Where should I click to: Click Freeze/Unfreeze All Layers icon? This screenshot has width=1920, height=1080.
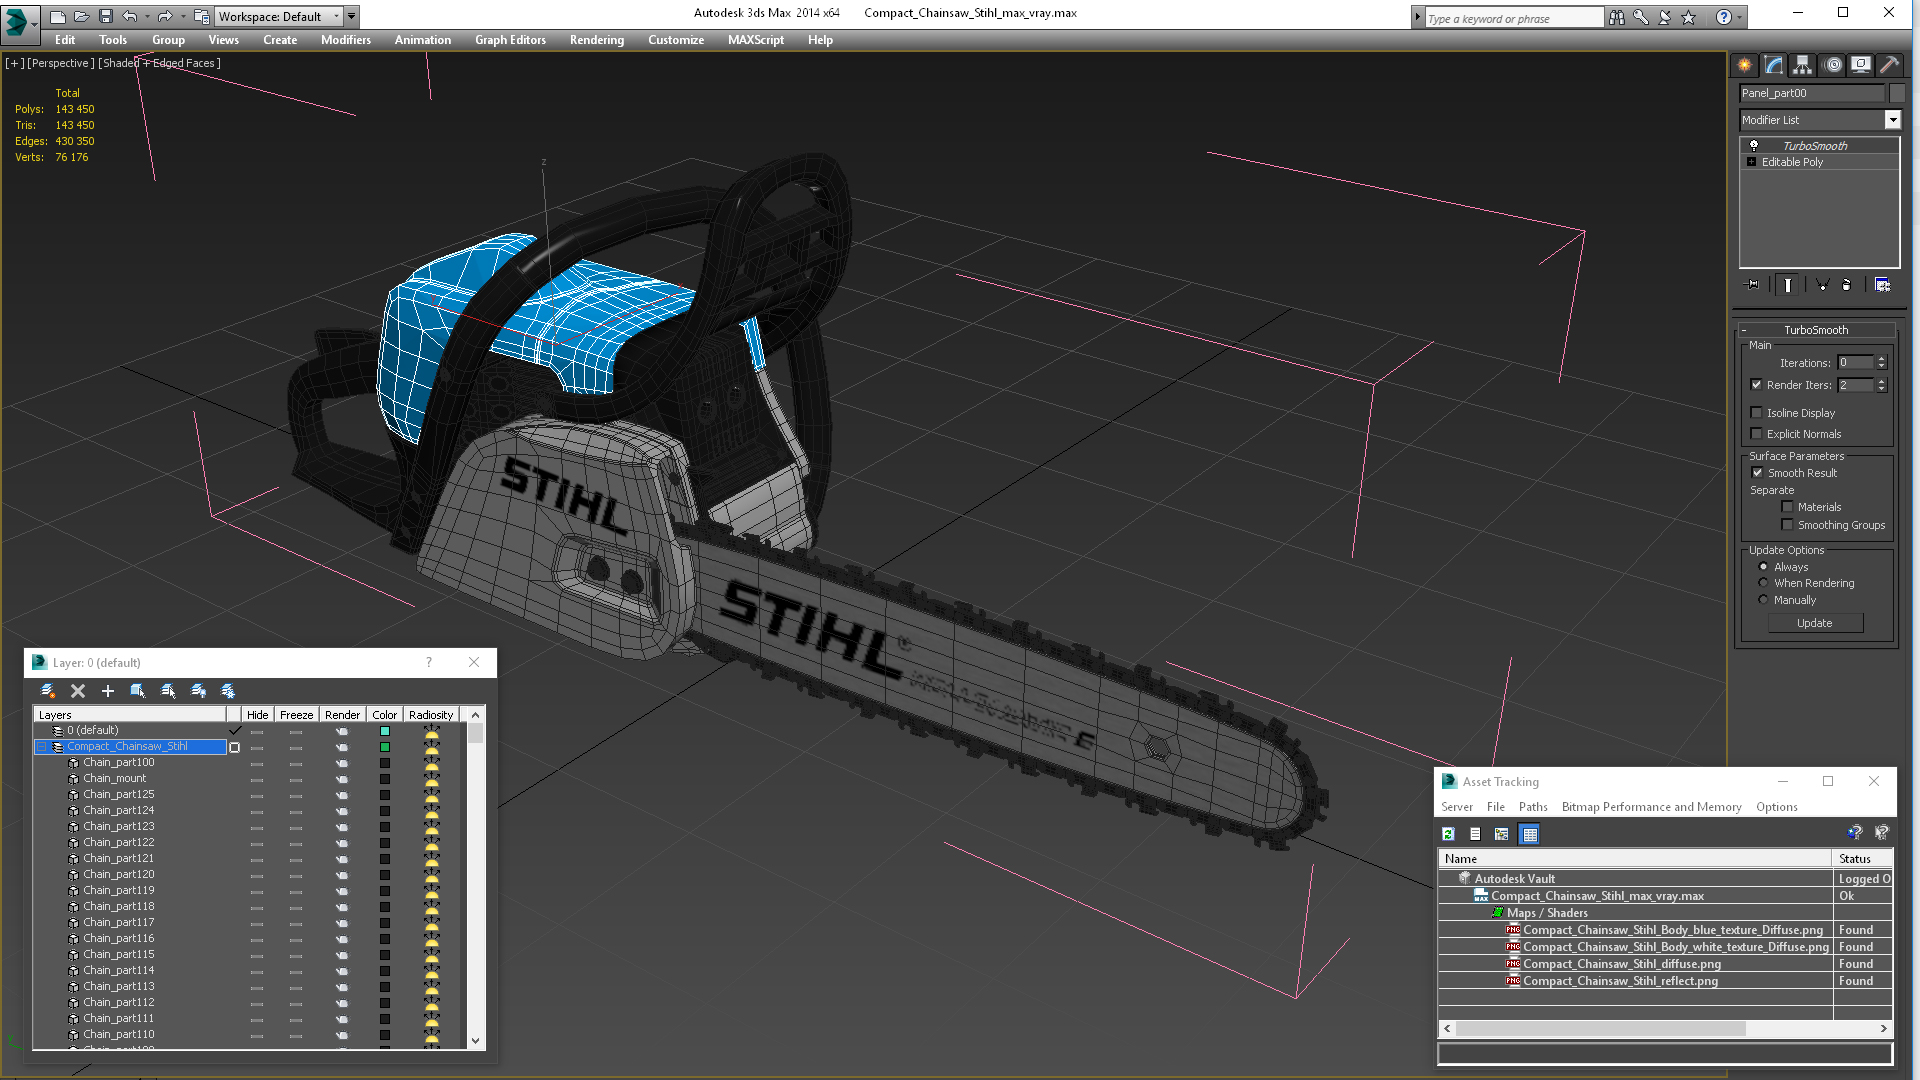(x=228, y=691)
